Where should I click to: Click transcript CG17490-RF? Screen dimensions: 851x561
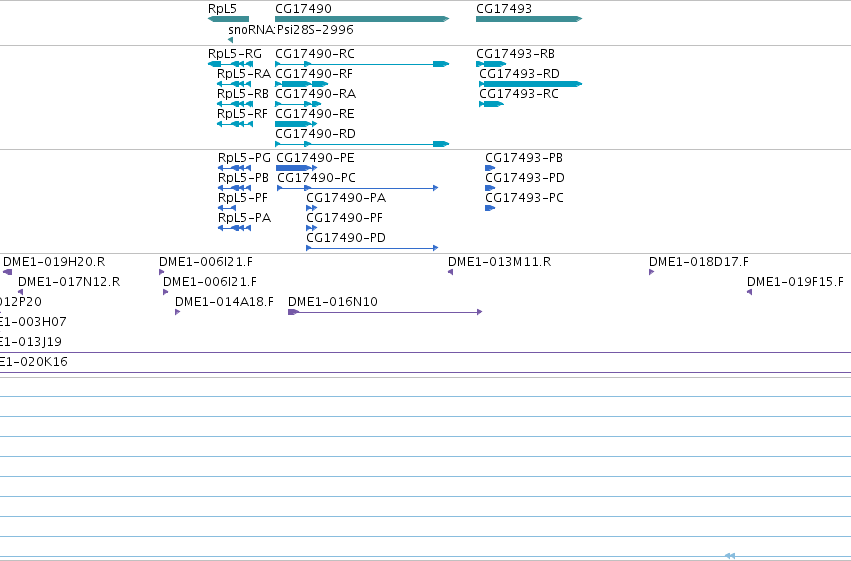click(x=314, y=74)
